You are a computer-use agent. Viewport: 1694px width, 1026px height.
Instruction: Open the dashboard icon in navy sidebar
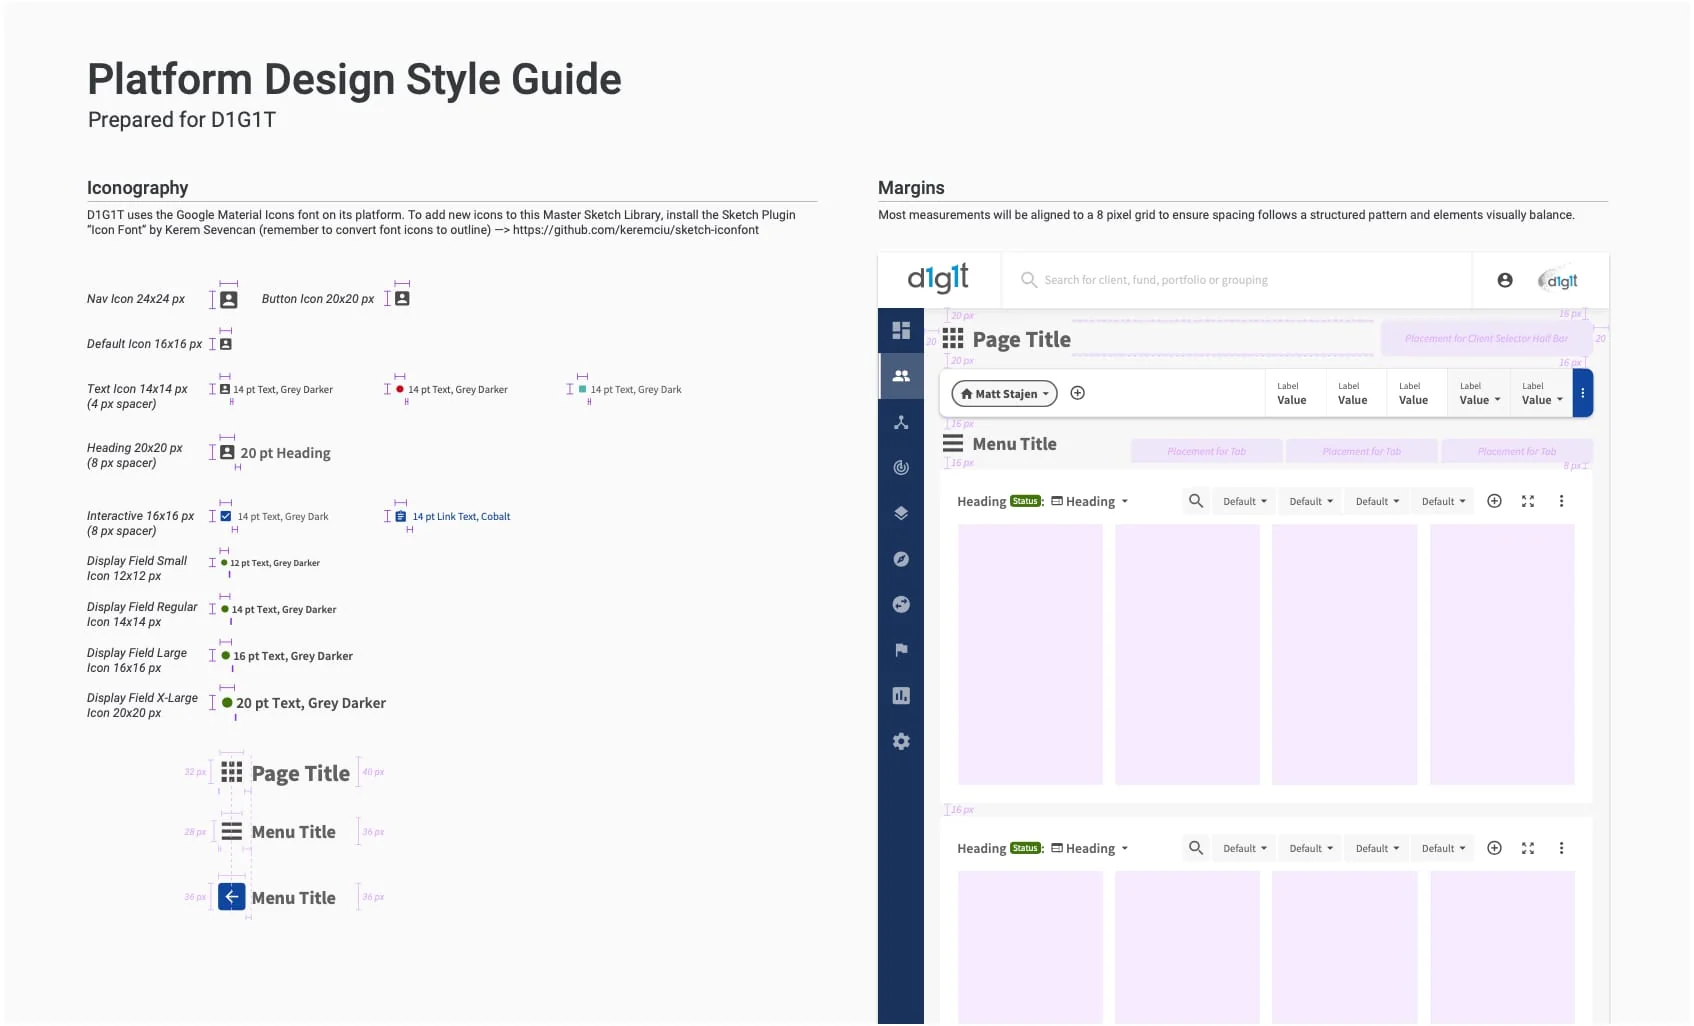[900, 330]
